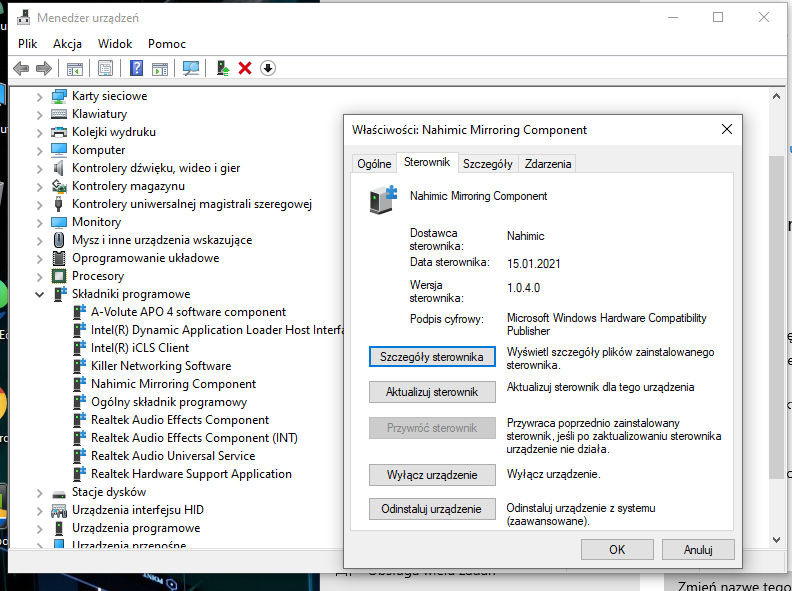
Task: Click the Urządzenia interfejsu HID icon
Action: [x=59, y=511]
